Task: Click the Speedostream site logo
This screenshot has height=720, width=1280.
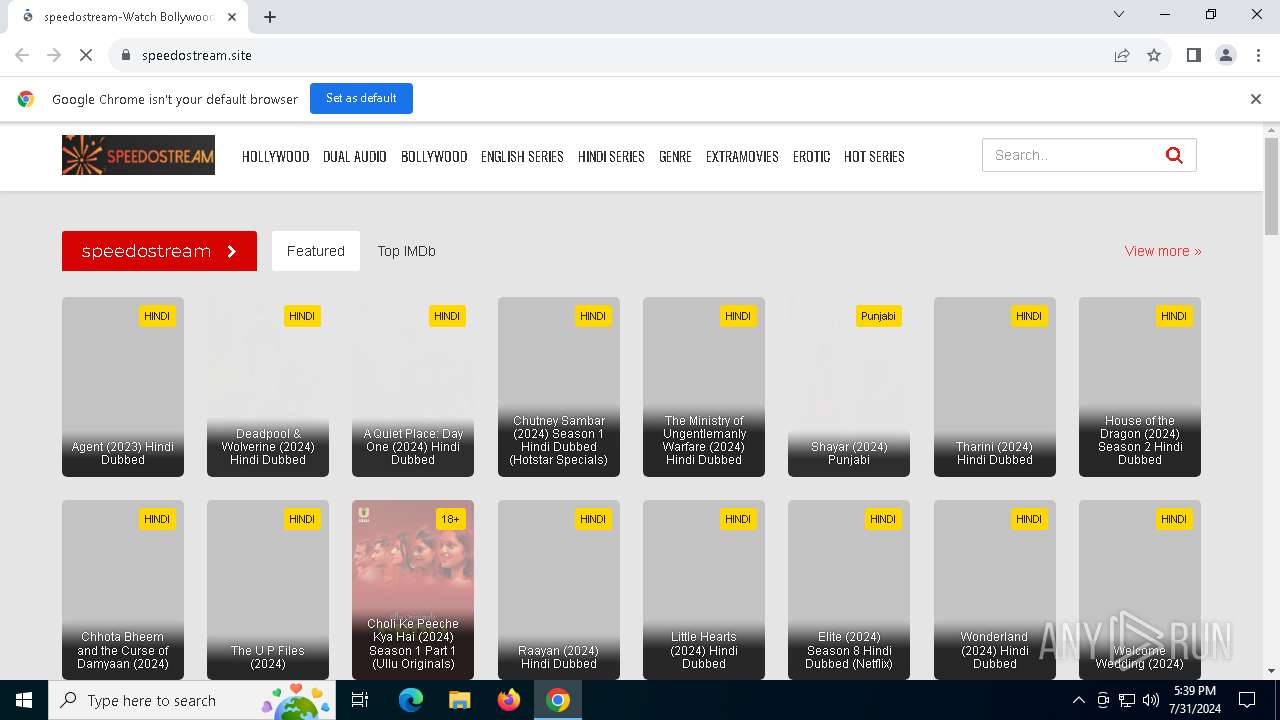Action: point(138,155)
